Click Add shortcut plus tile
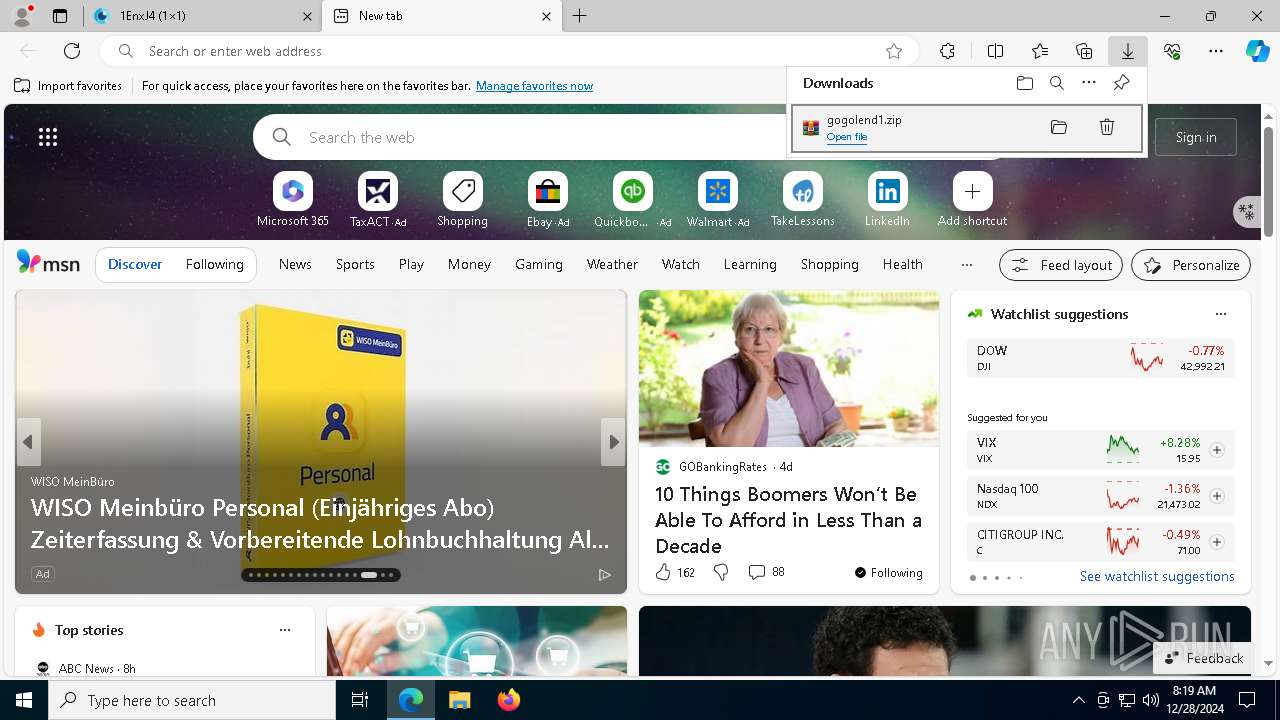 [972, 199]
